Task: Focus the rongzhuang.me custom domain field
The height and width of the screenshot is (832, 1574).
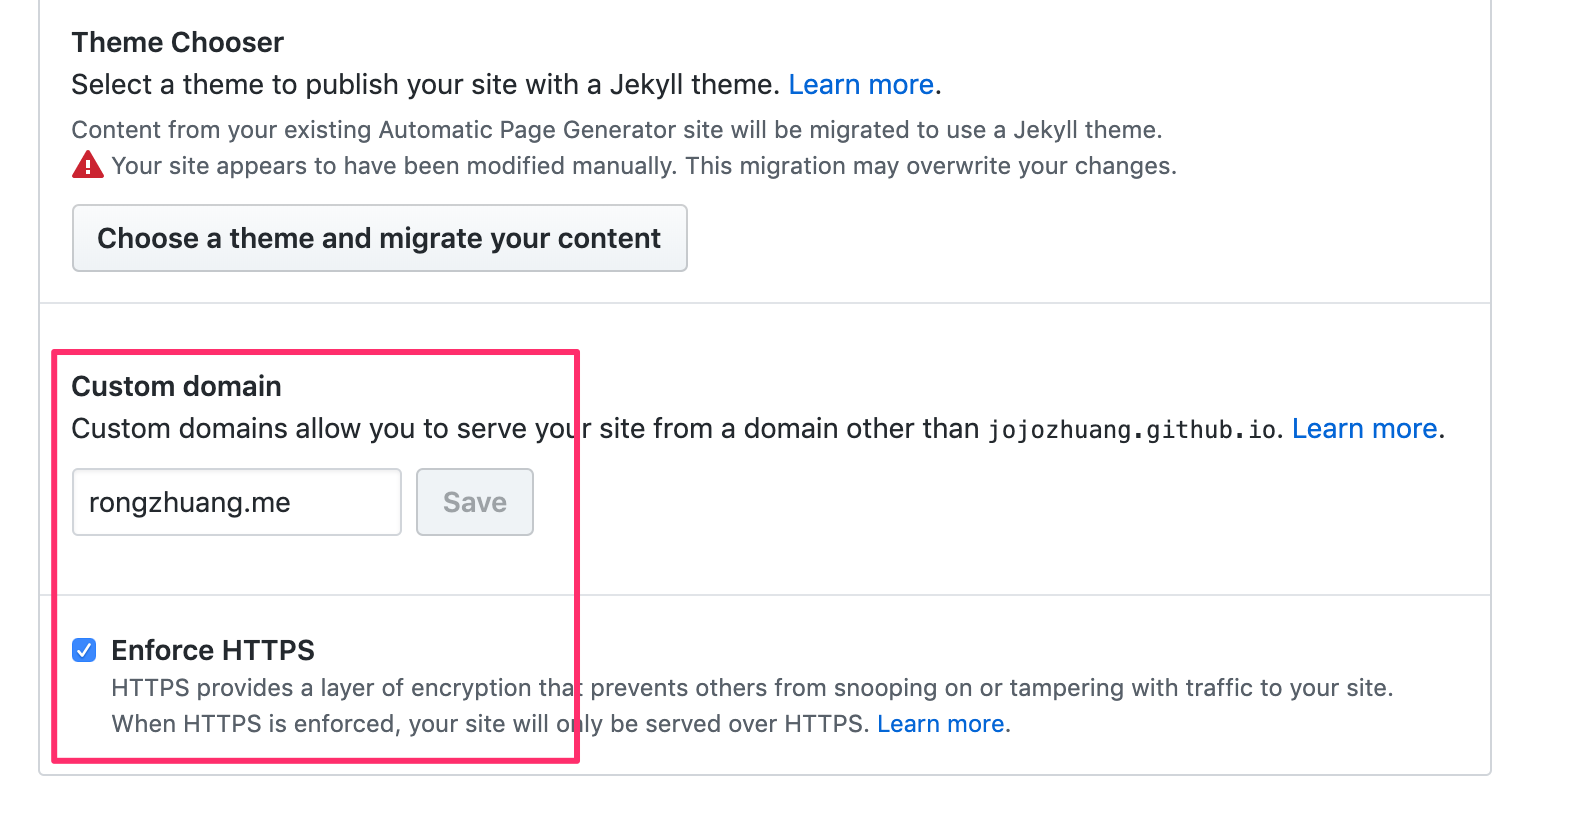Action: pos(237,502)
